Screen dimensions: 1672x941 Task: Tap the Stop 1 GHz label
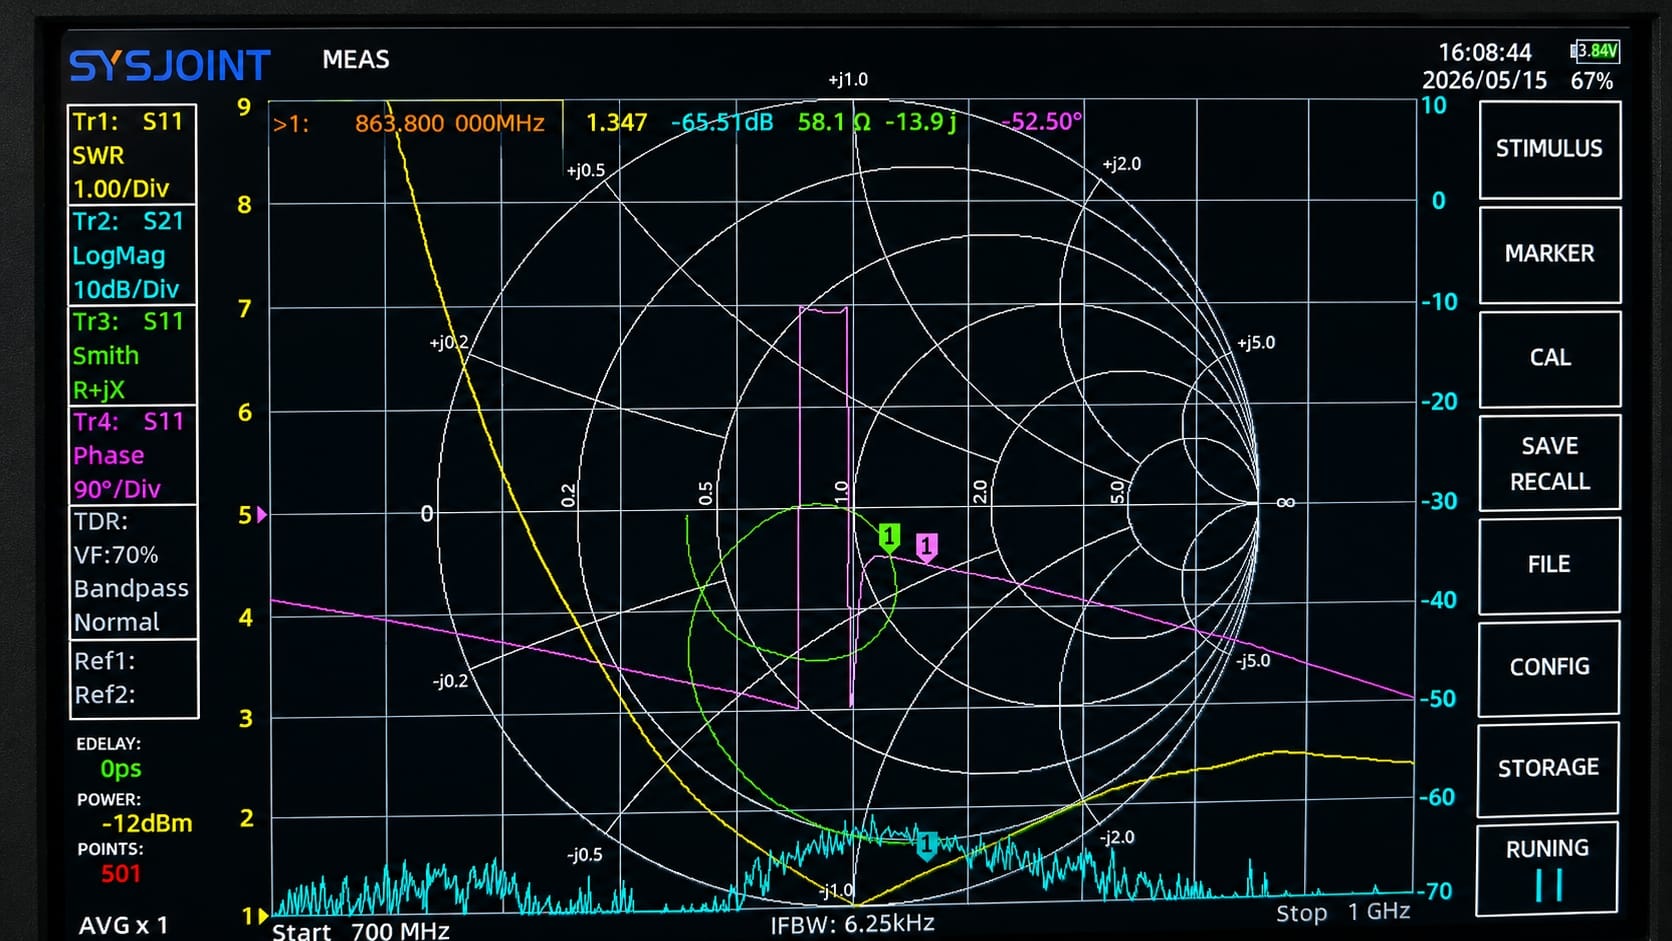1343,912
